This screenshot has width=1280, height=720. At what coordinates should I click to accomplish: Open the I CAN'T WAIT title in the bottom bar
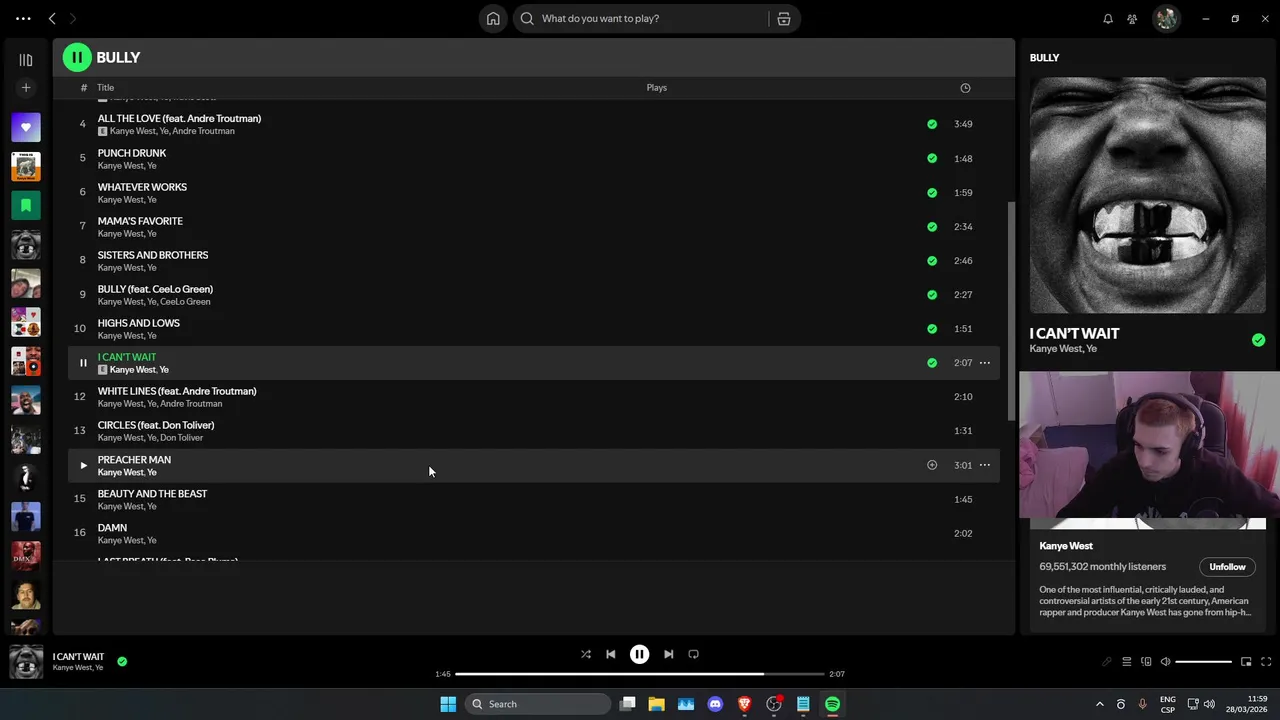coord(78,657)
